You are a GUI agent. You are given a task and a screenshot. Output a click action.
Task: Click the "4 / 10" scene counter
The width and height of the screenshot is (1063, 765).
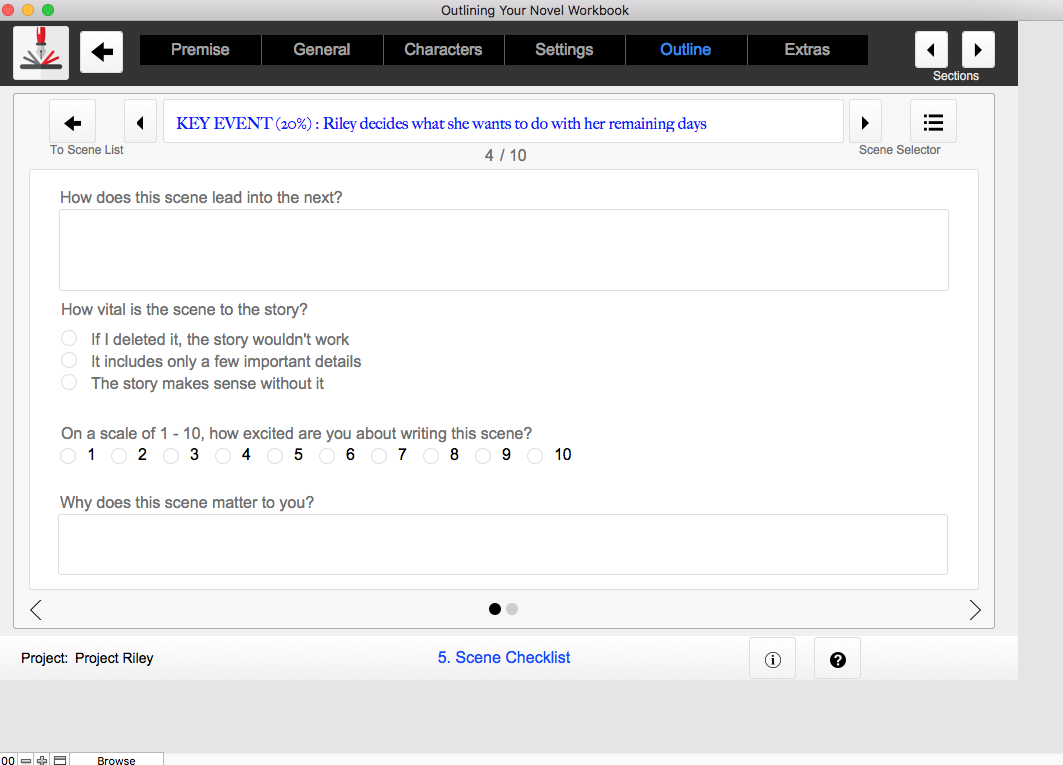click(506, 155)
